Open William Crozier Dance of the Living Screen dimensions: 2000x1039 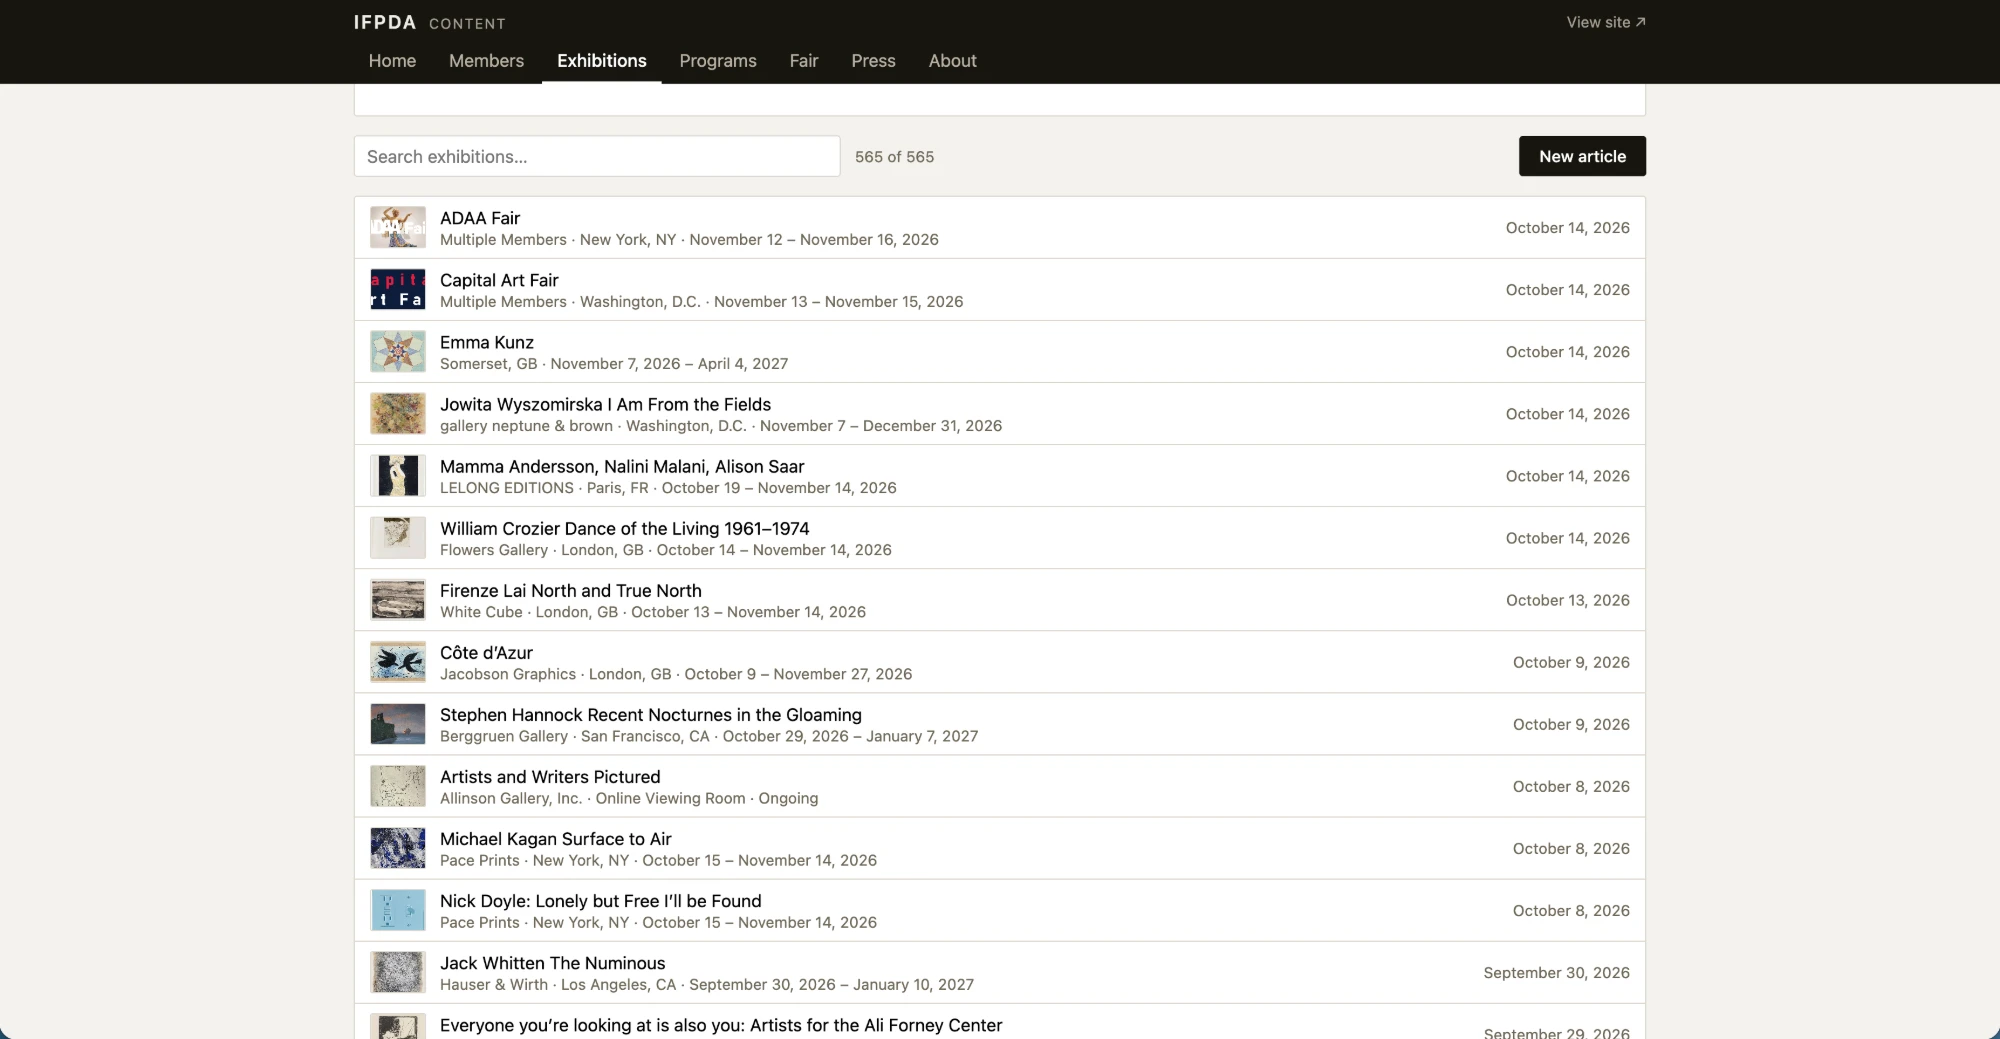click(x=625, y=528)
